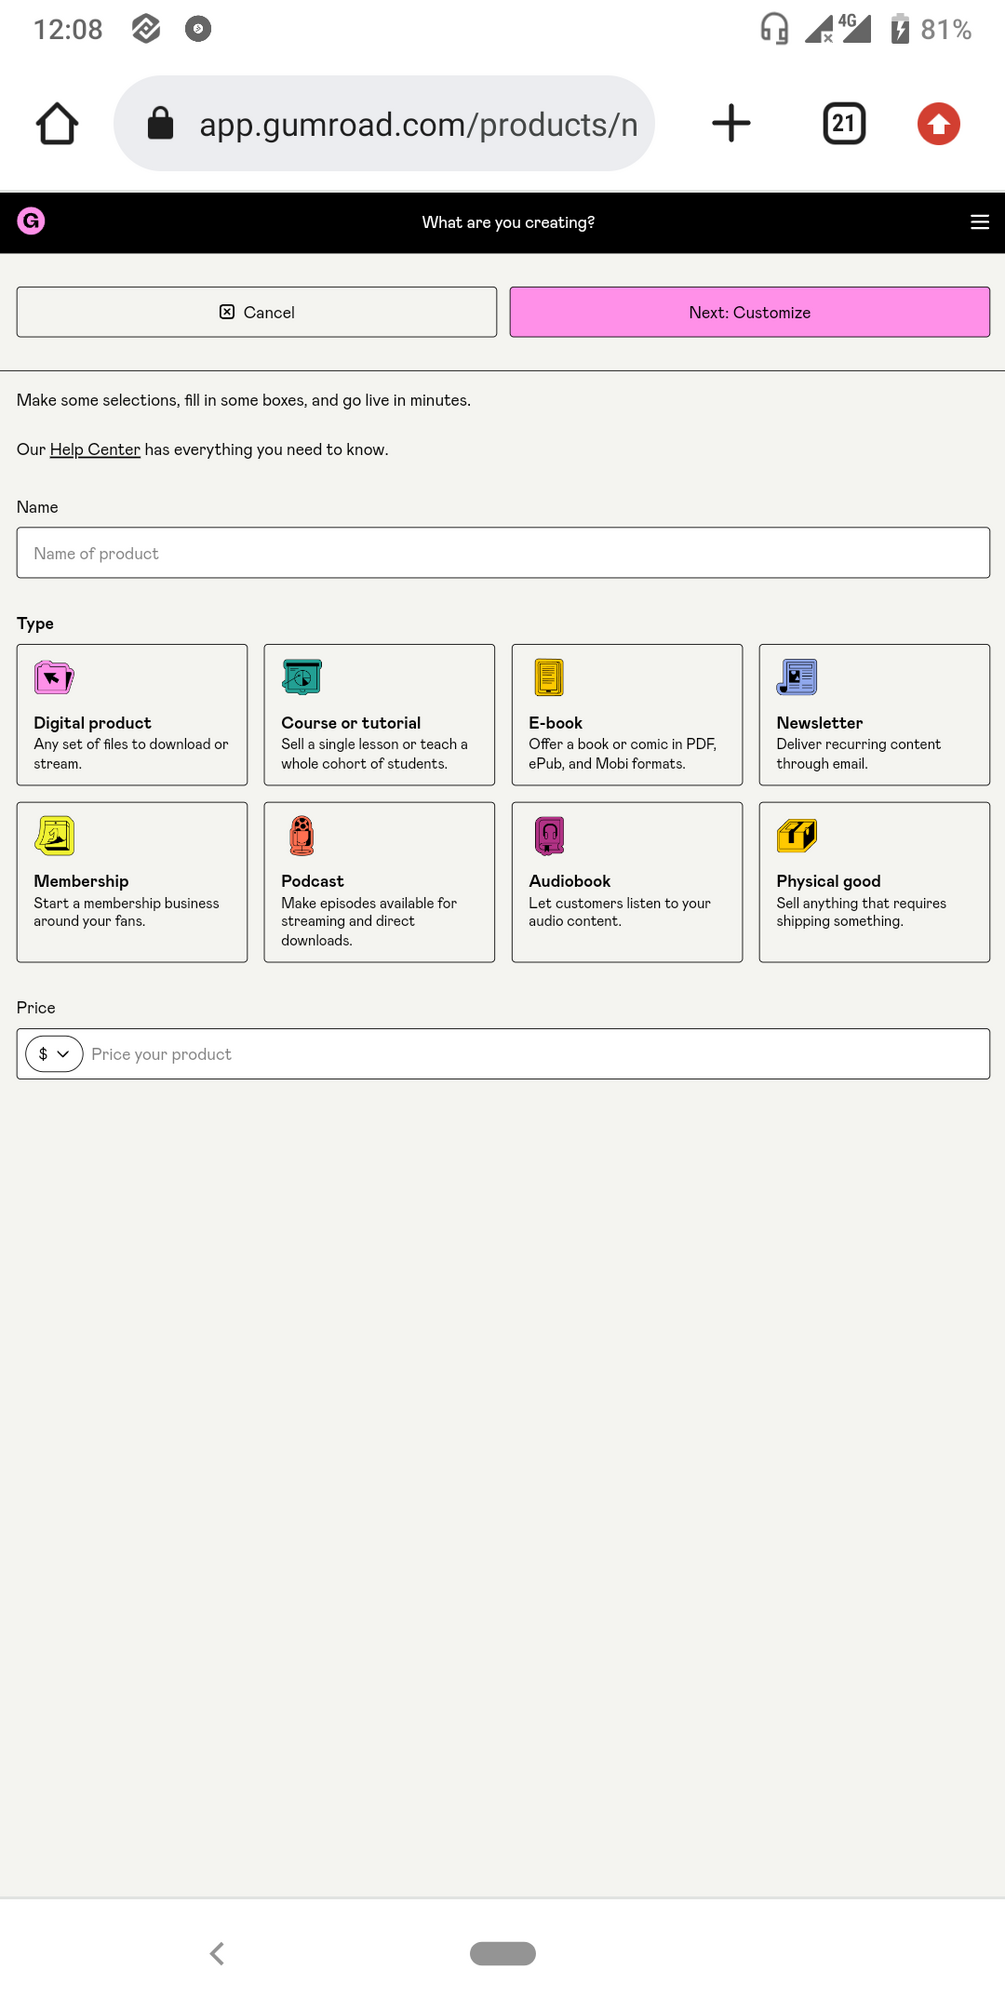The width and height of the screenshot is (1005, 2010).
Task: Click the Cancel button
Action: pos(257,312)
